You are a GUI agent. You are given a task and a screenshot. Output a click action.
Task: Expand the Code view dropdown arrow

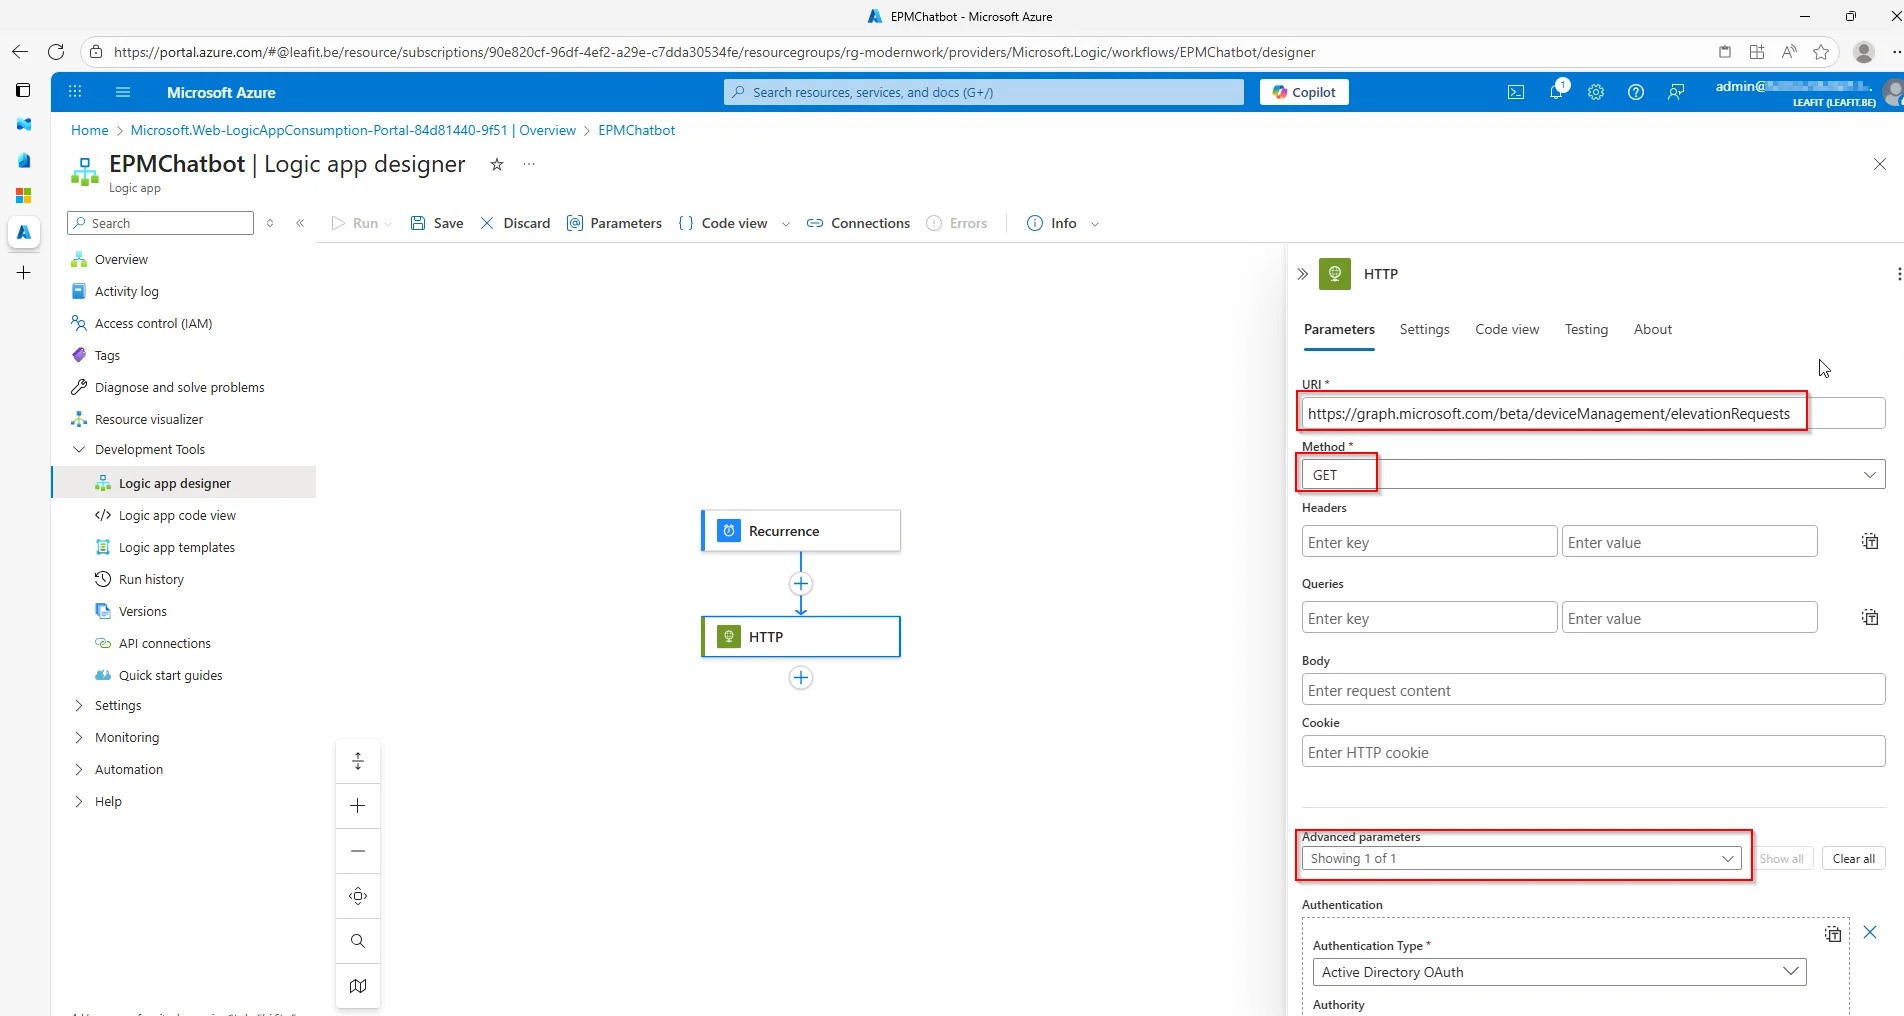[x=786, y=224]
